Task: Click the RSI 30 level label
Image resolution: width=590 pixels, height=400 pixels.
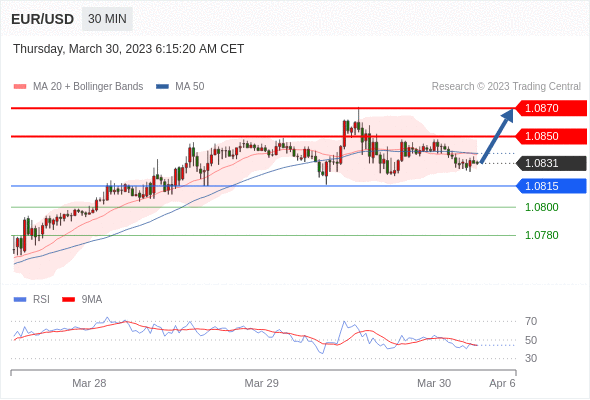Action: coord(531,358)
